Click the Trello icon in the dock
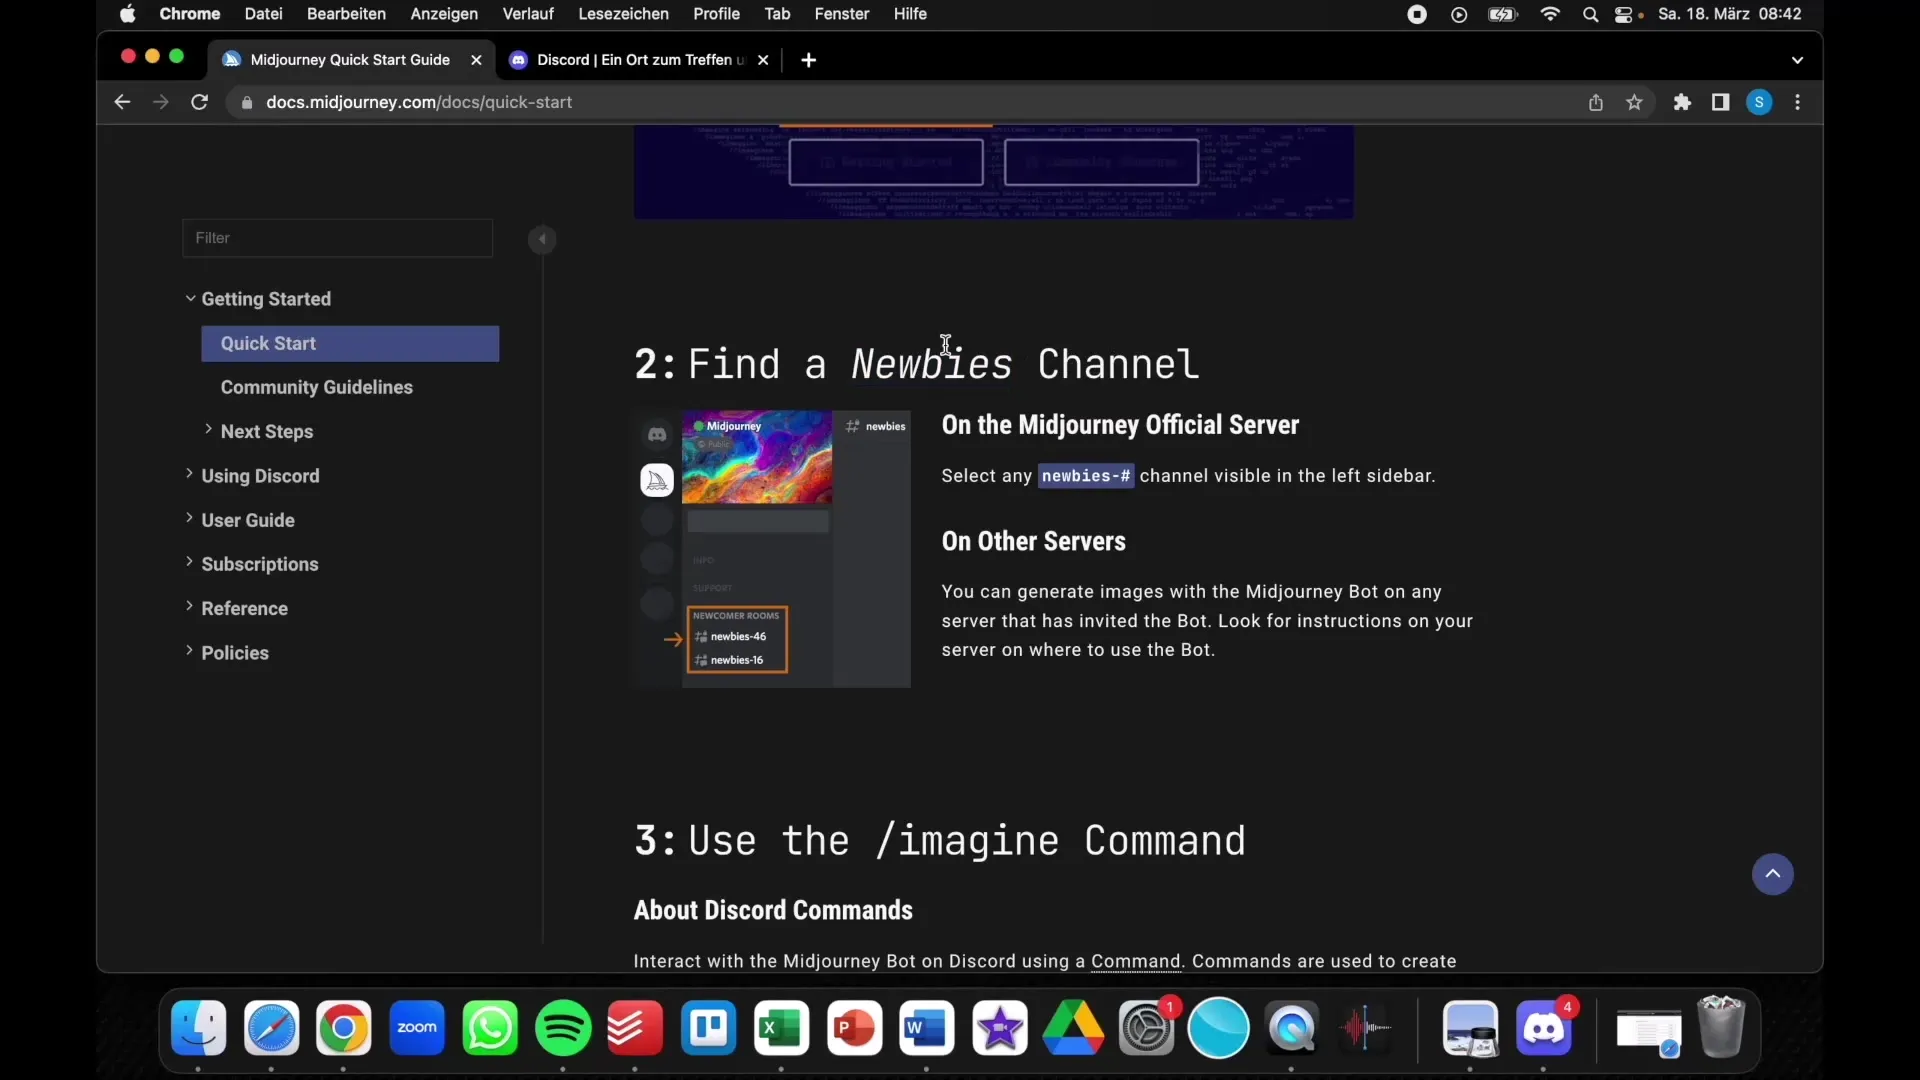 click(708, 1027)
